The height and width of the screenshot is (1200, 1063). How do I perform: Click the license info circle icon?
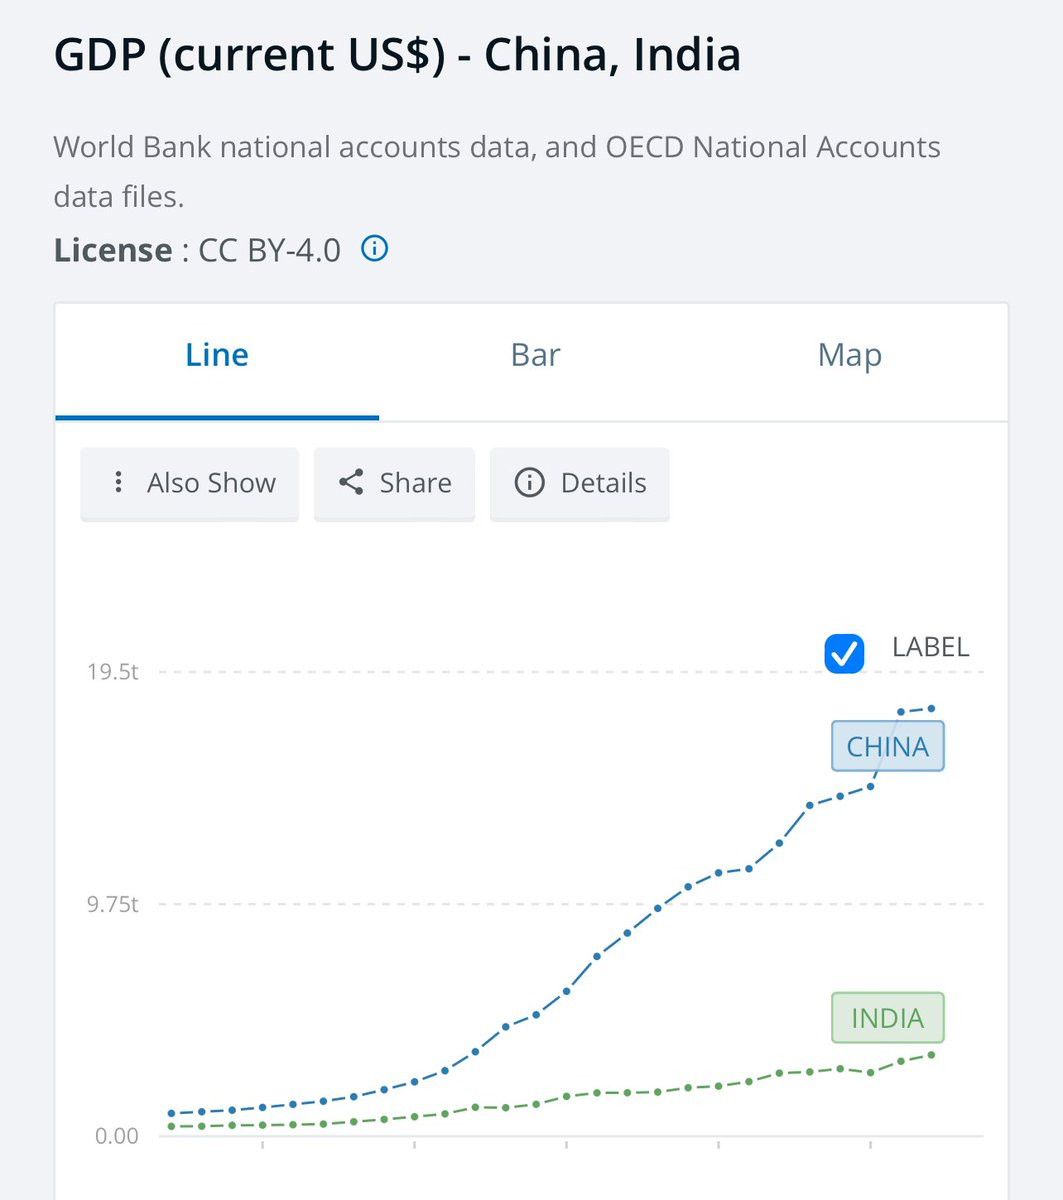pos(374,248)
